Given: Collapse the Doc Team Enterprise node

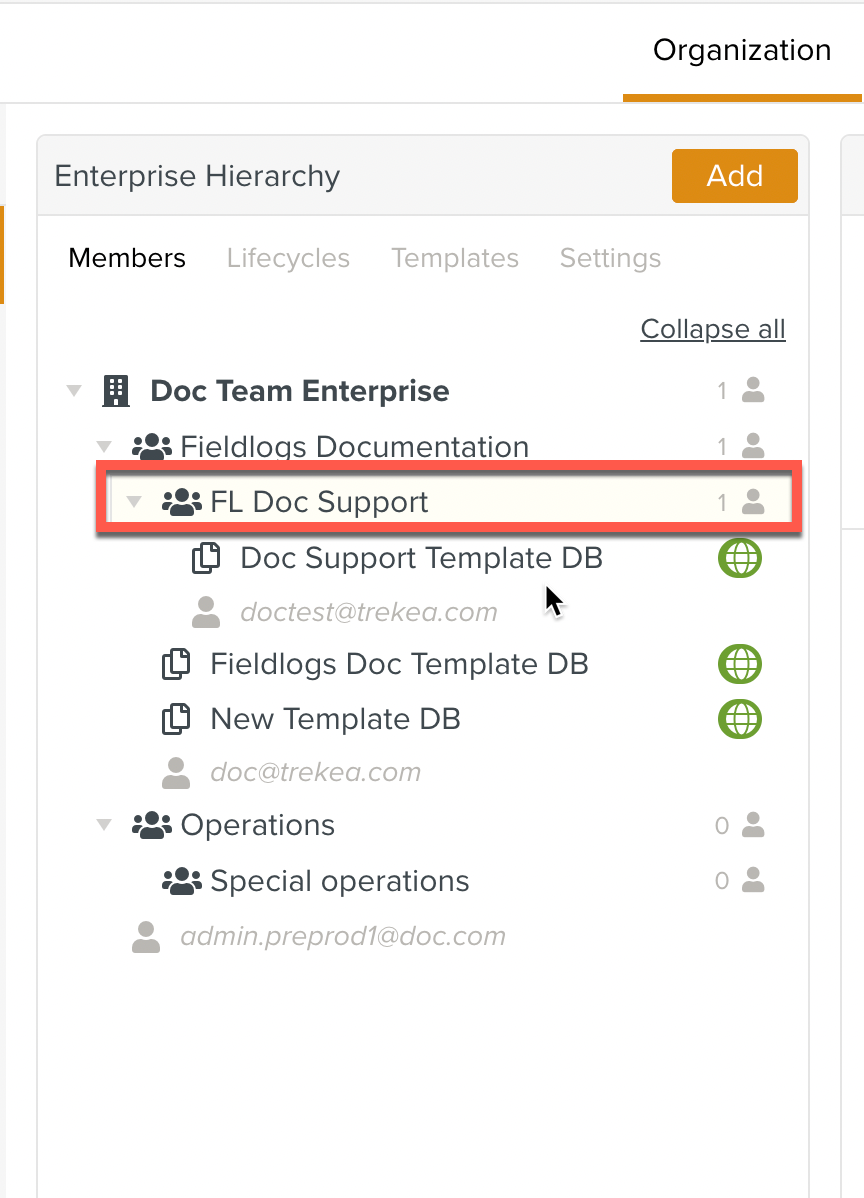Looking at the screenshot, I should (x=74, y=391).
